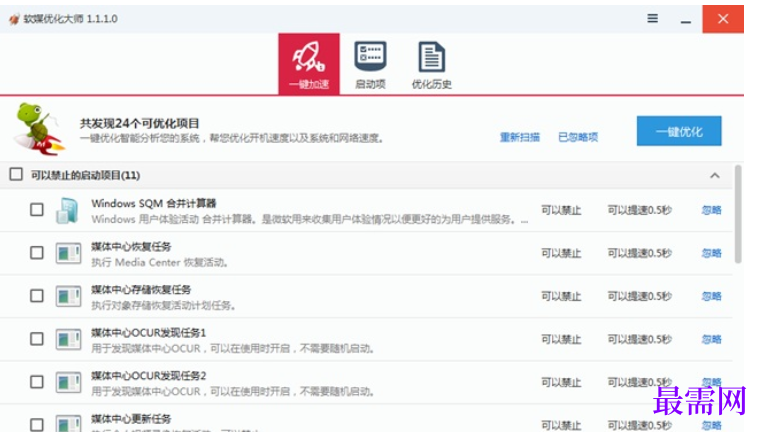Open the hamburger menu in title bar

(x=652, y=19)
